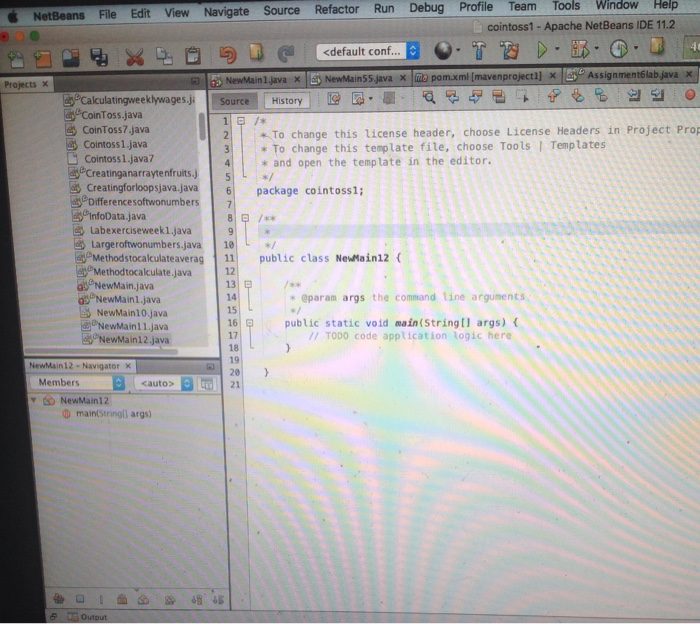The height and width of the screenshot is (624, 700).
Task: Click the Copy toolbar icon
Action: click(x=164, y=56)
